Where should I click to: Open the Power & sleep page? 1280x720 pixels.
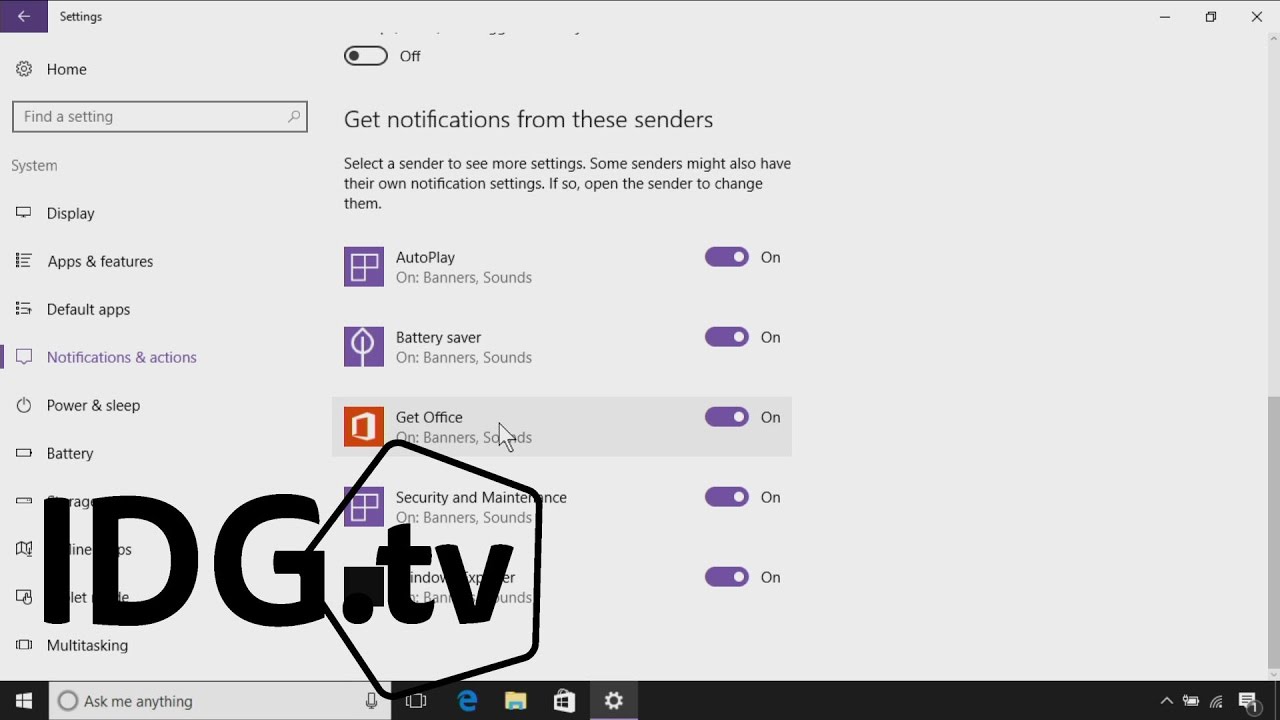point(93,405)
